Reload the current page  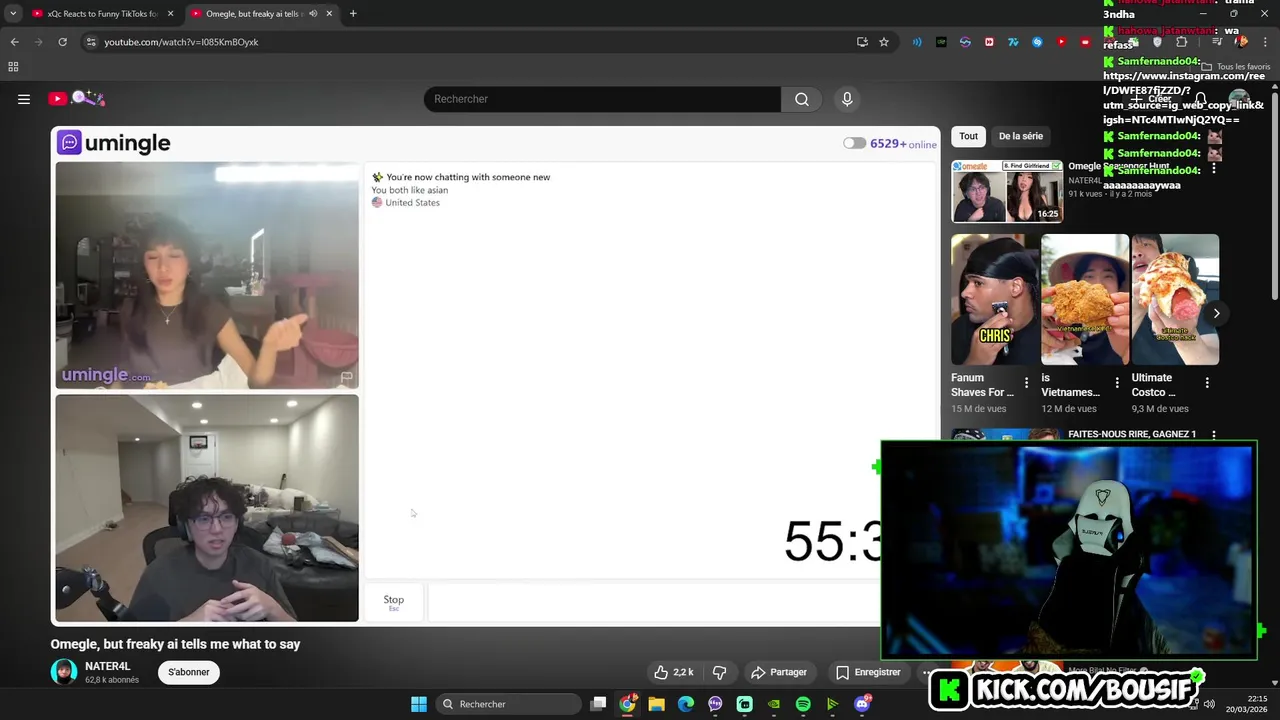tap(62, 42)
